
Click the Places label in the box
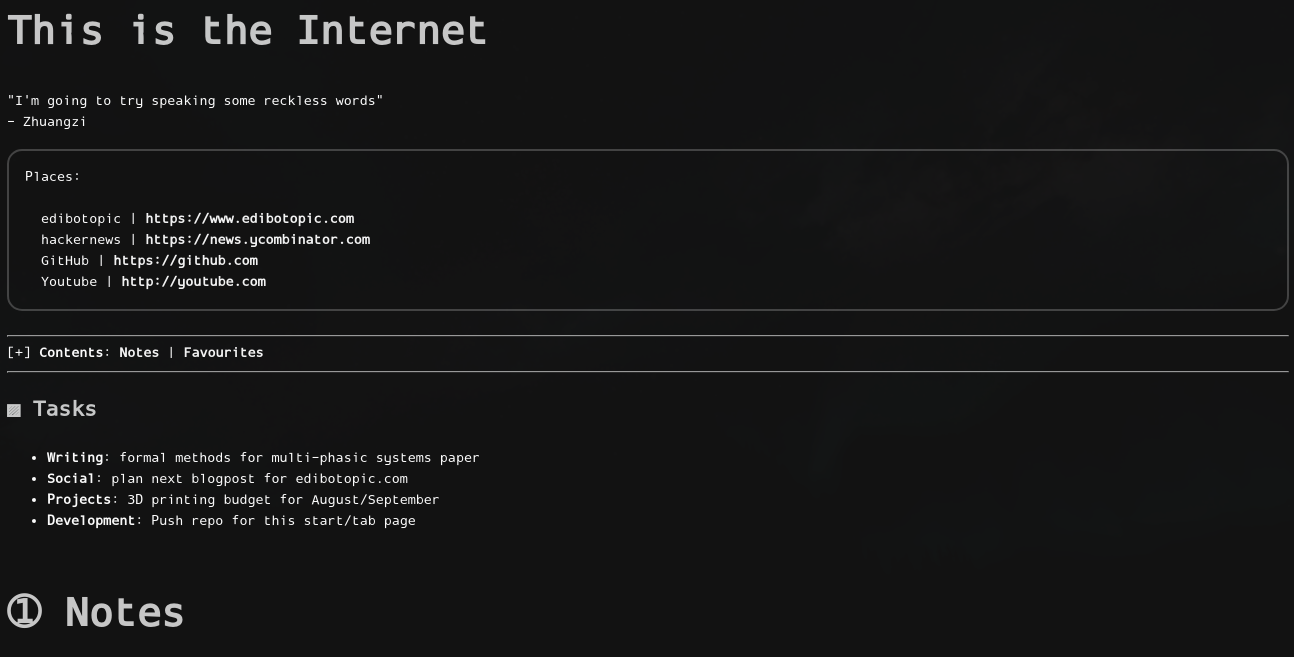coord(52,176)
